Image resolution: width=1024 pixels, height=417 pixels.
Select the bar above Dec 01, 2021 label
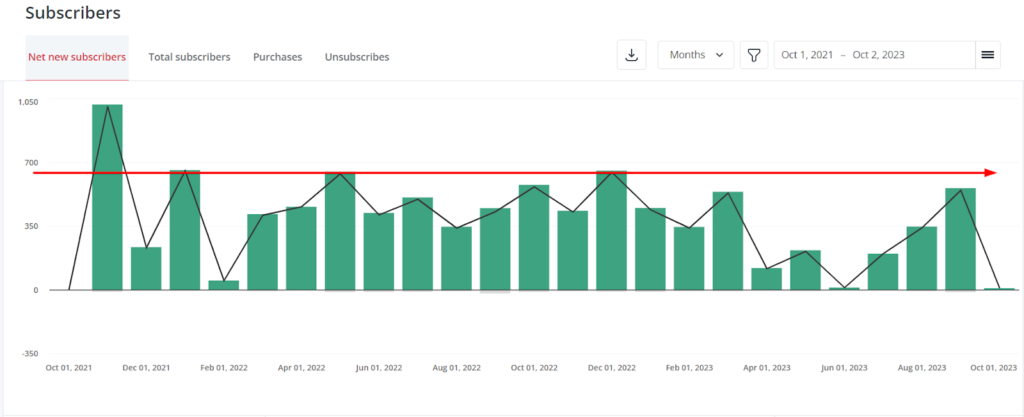tap(146, 268)
